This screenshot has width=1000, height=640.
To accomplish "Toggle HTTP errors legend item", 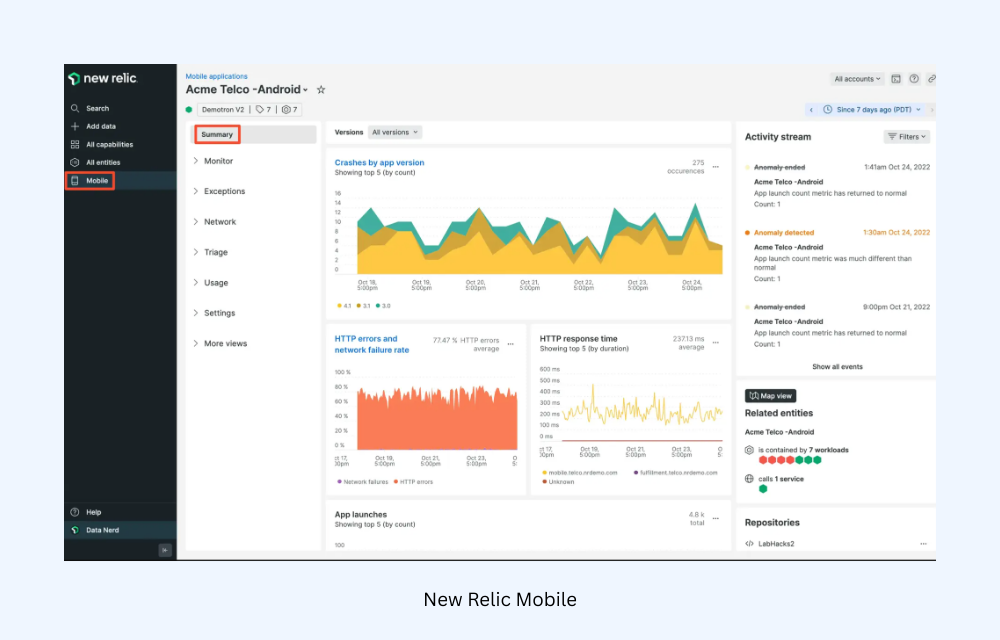I will 413,482.
